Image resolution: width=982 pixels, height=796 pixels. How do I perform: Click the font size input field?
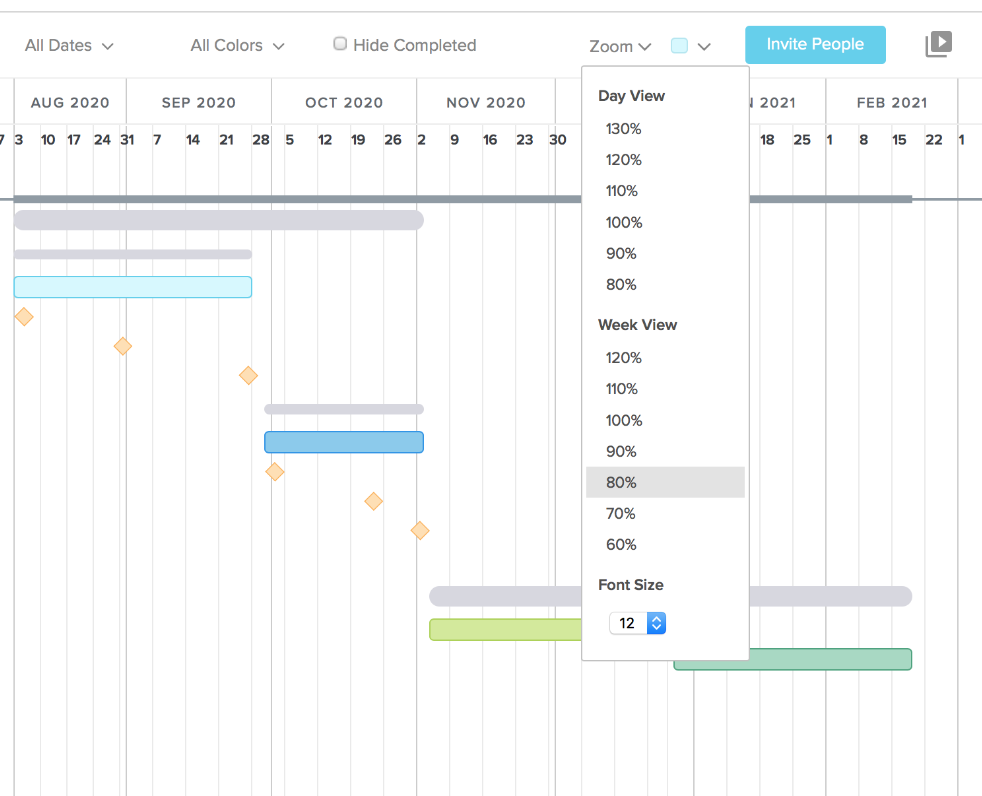point(628,622)
